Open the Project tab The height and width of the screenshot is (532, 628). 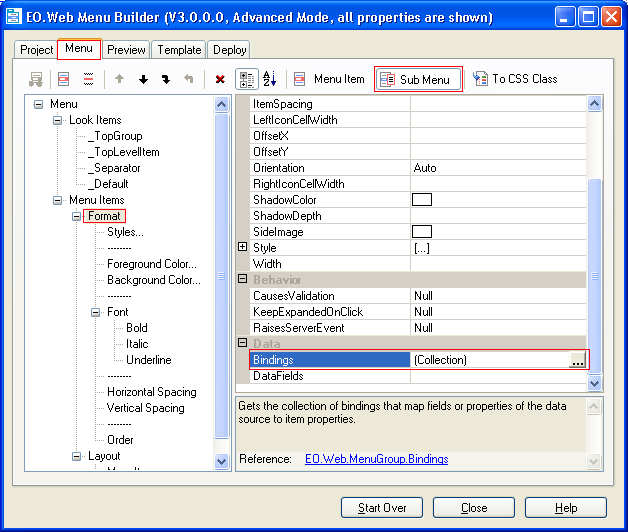(36, 50)
